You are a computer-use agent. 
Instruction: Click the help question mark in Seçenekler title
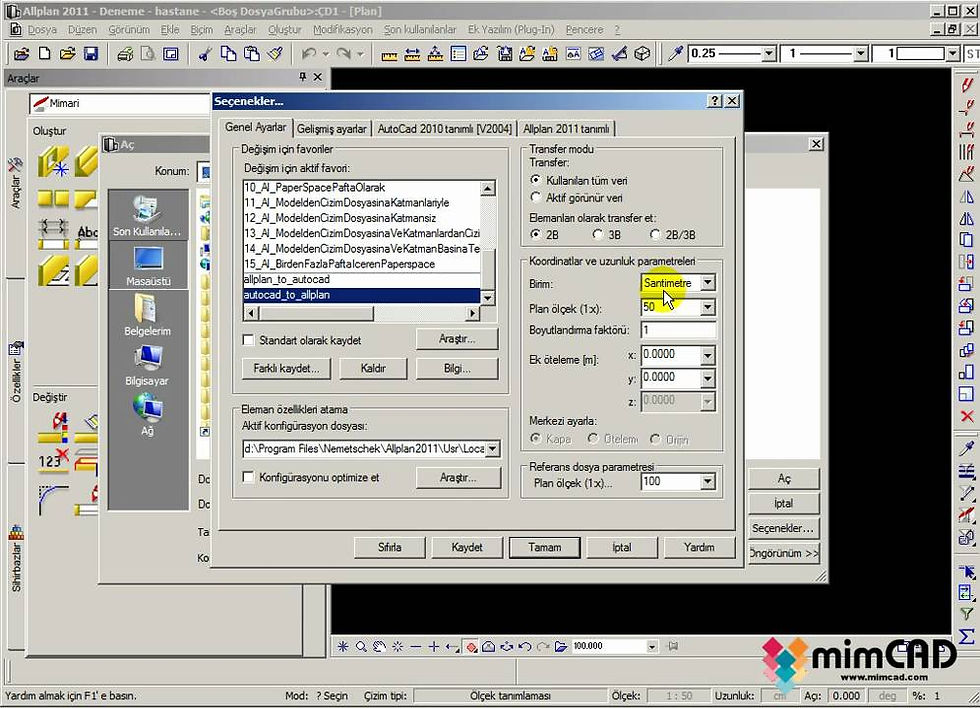point(716,101)
